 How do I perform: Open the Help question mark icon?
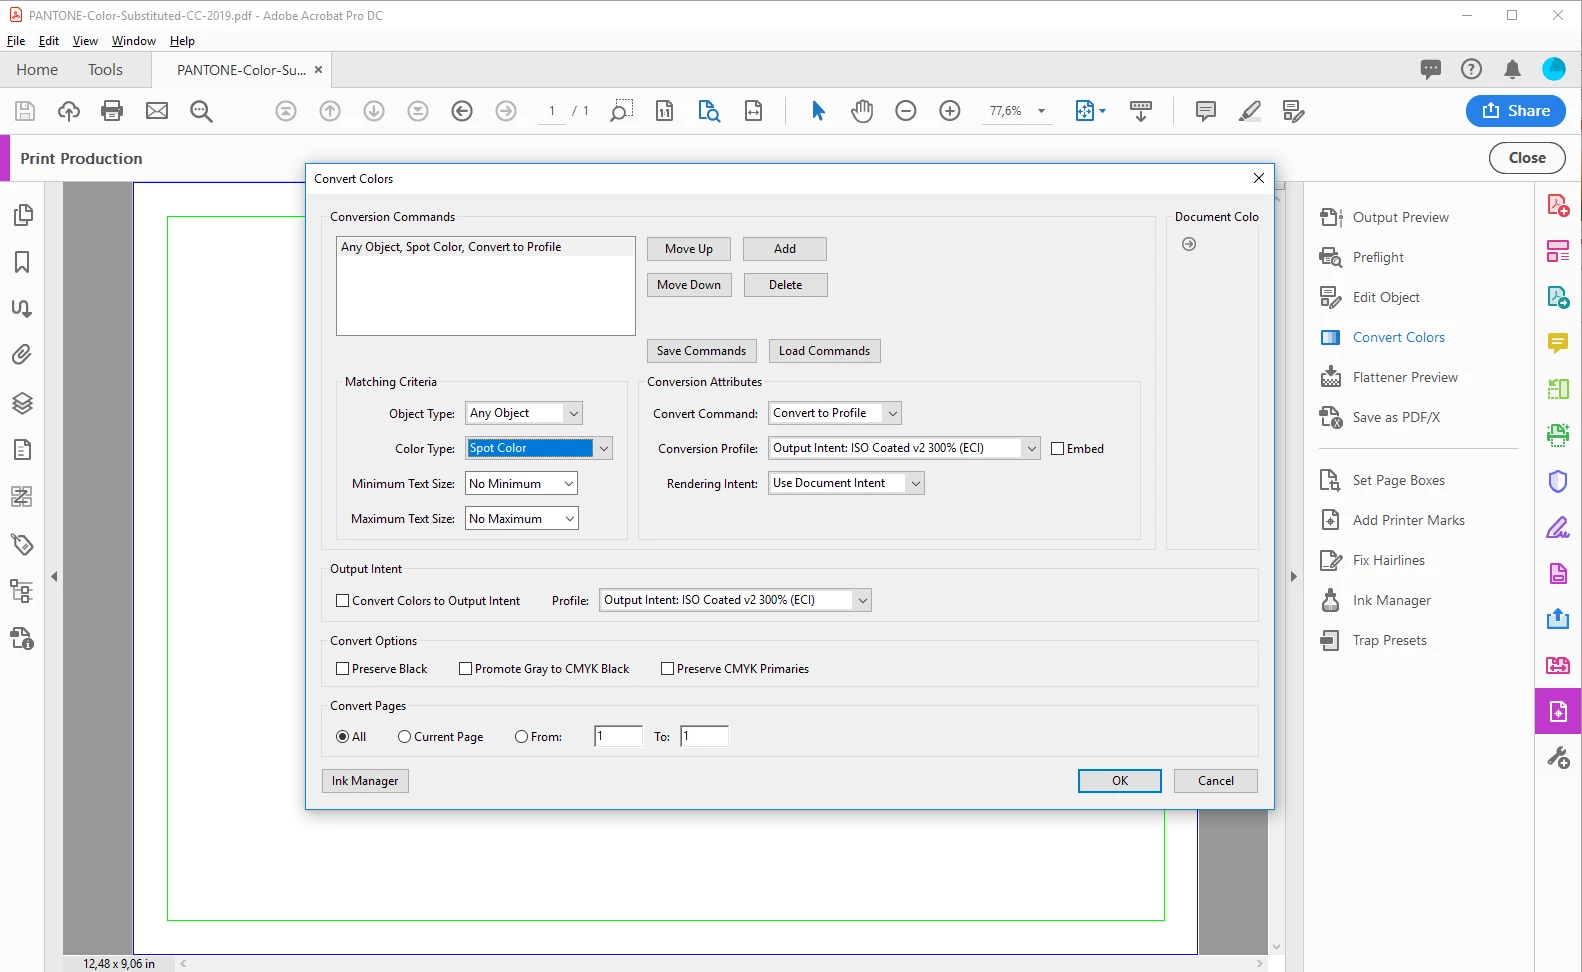tap(1471, 69)
